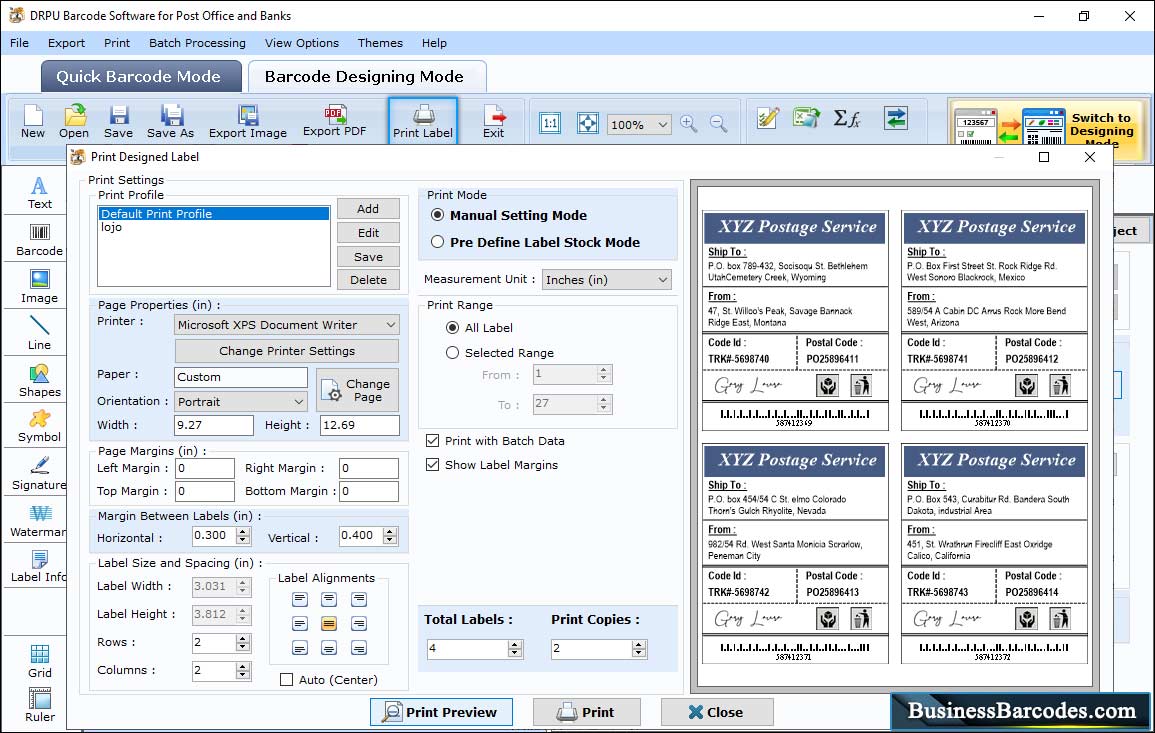Screen dimensions: 1155x733
Task: Adjust the Vertical margin stepper arrows
Action: [390, 536]
